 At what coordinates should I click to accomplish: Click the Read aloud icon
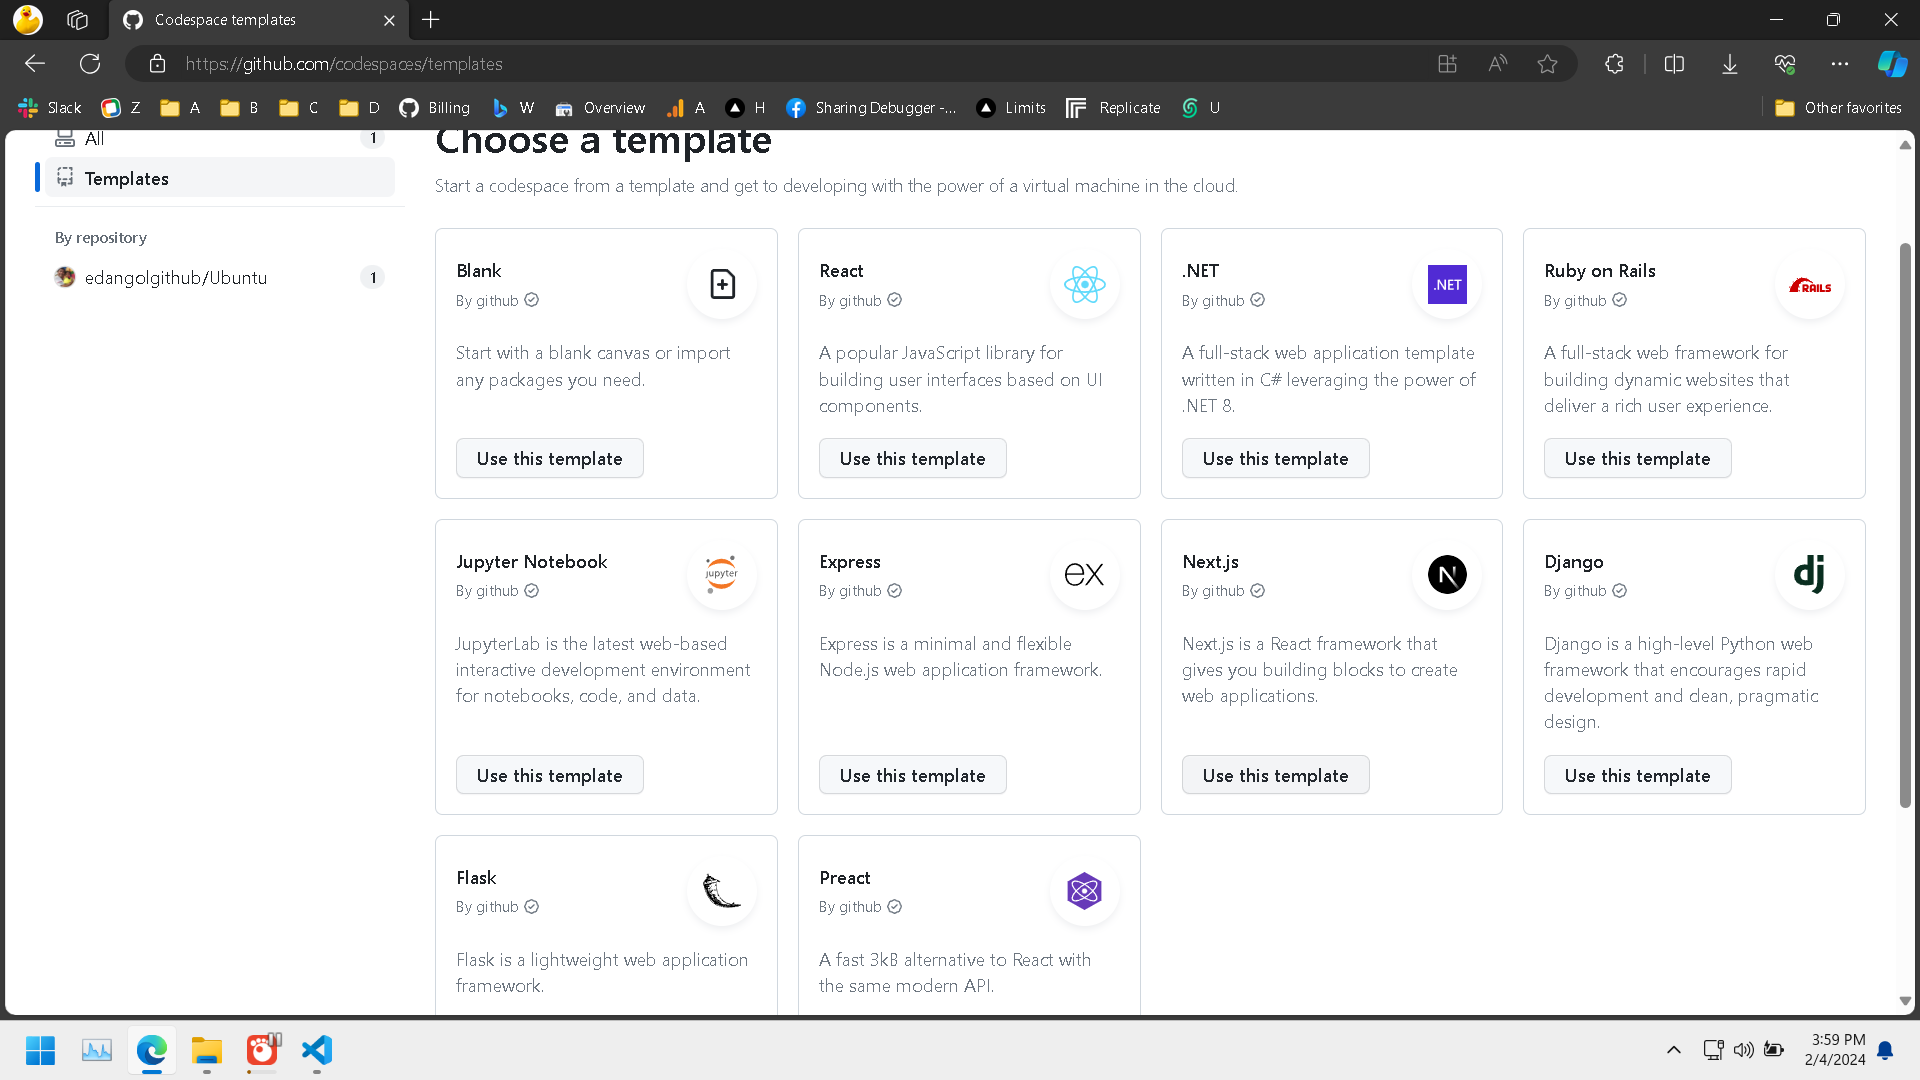pyautogui.click(x=1497, y=64)
